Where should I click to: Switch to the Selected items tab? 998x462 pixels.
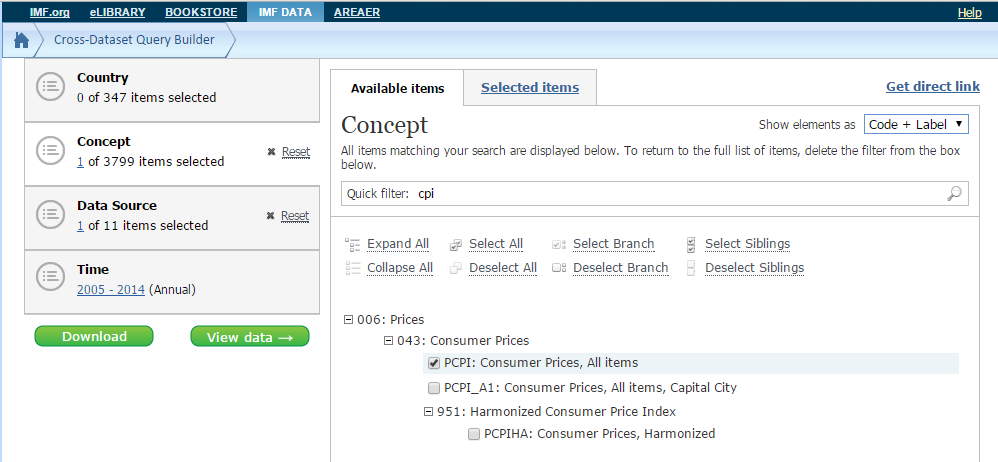click(x=529, y=88)
